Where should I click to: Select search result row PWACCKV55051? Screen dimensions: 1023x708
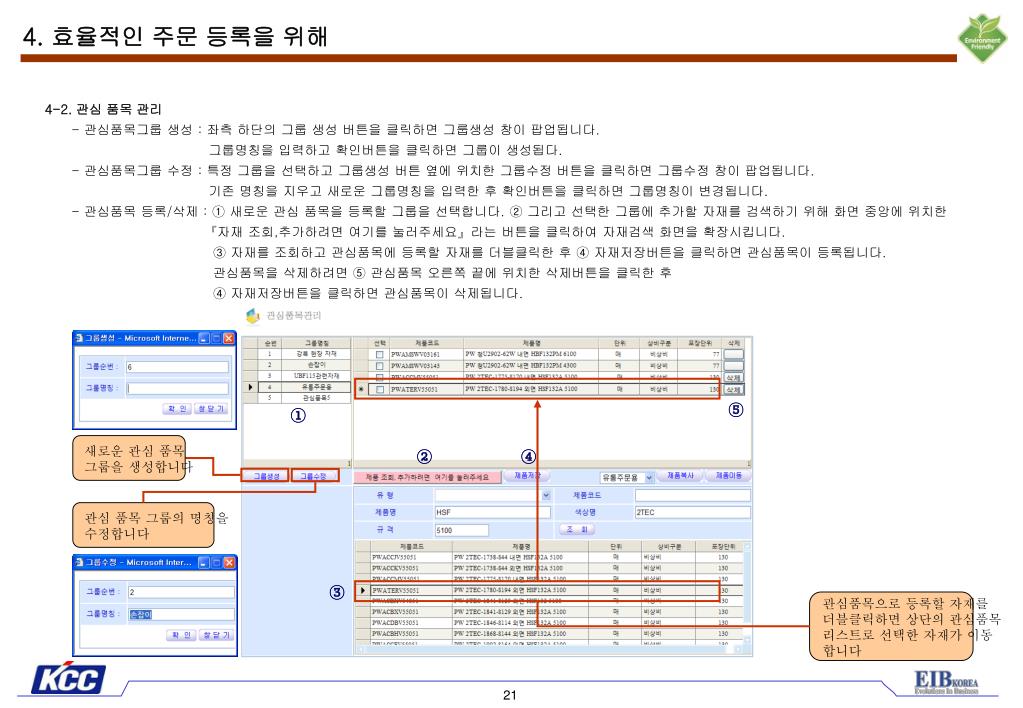548,568
